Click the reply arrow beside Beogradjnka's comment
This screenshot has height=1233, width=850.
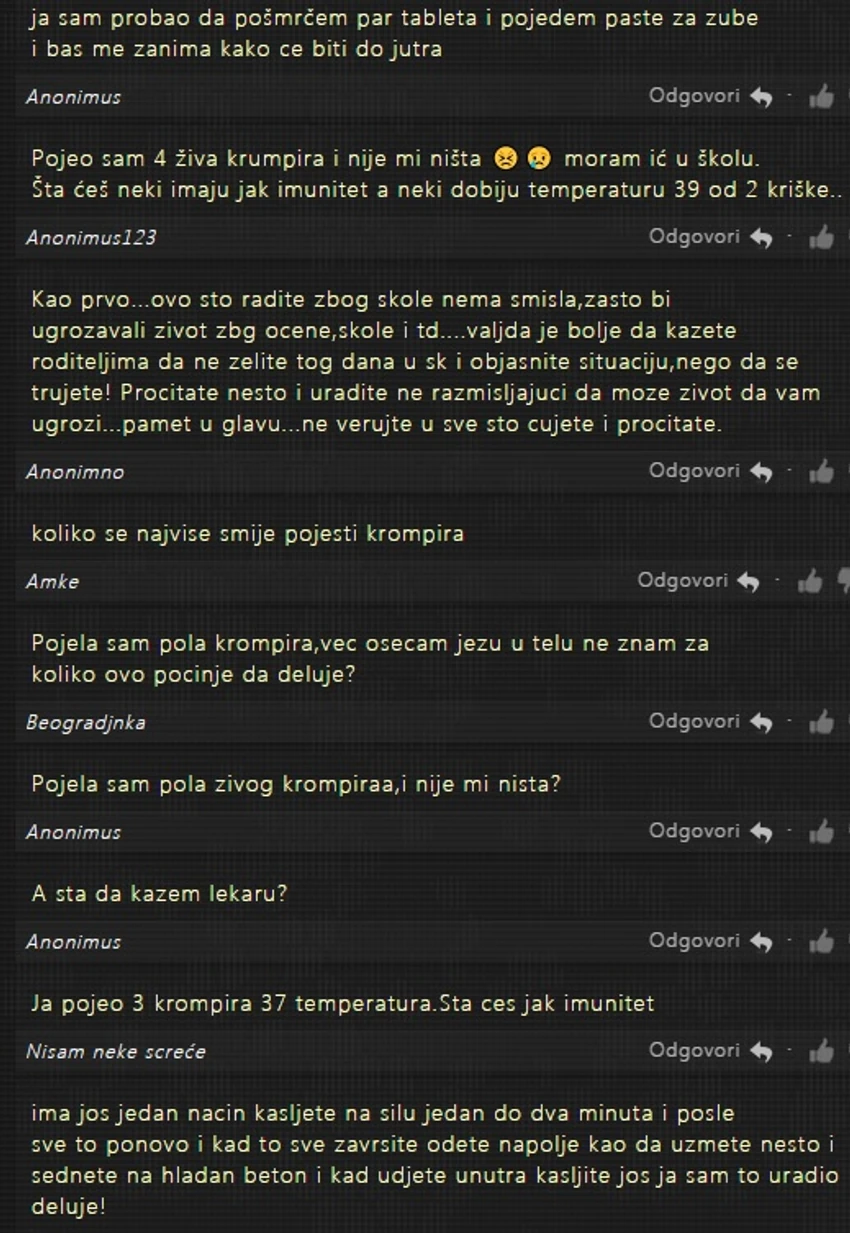tap(761, 722)
